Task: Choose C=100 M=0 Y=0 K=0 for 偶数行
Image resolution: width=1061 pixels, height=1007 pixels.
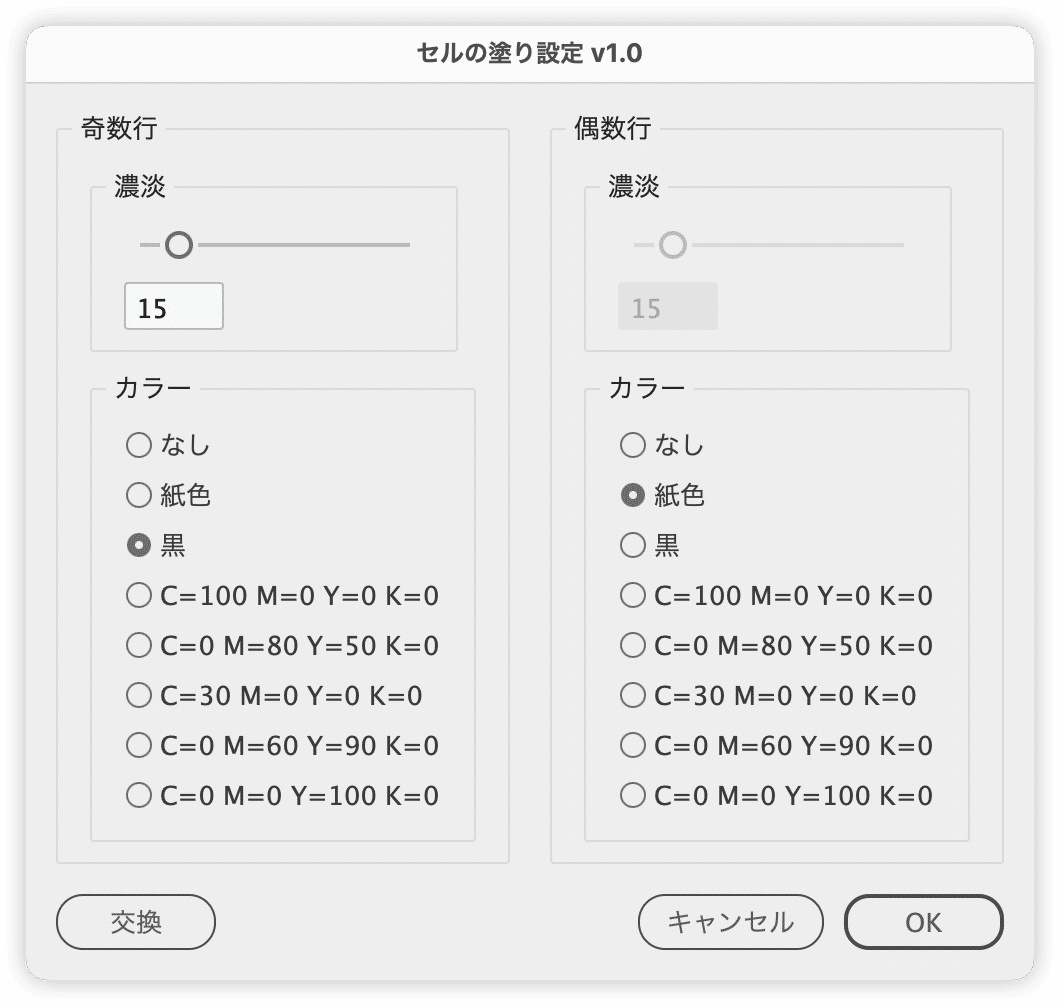Action: pos(632,597)
